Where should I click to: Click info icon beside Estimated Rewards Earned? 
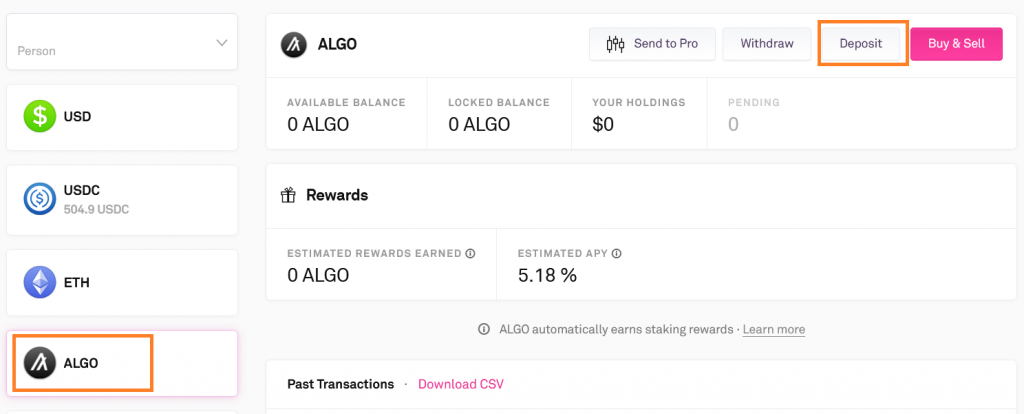point(470,253)
